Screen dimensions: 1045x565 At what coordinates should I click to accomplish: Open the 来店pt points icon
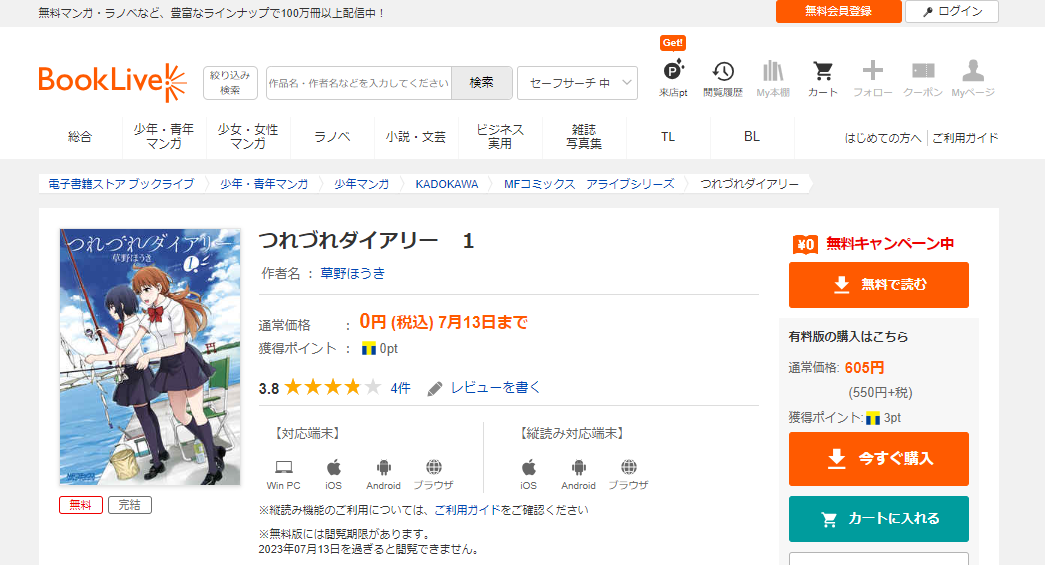pyautogui.click(x=672, y=73)
